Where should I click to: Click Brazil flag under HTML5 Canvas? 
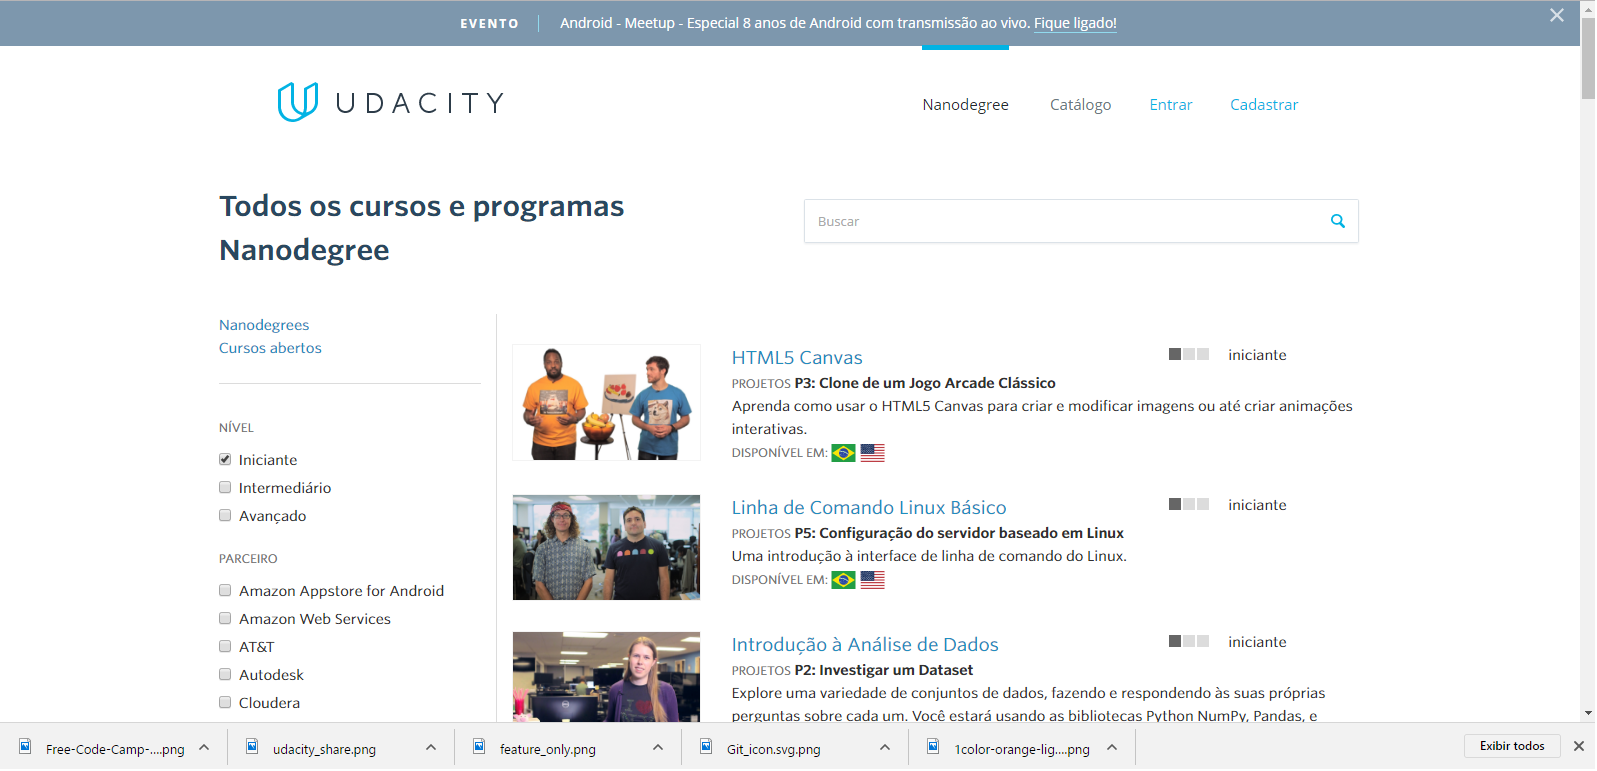click(x=844, y=453)
